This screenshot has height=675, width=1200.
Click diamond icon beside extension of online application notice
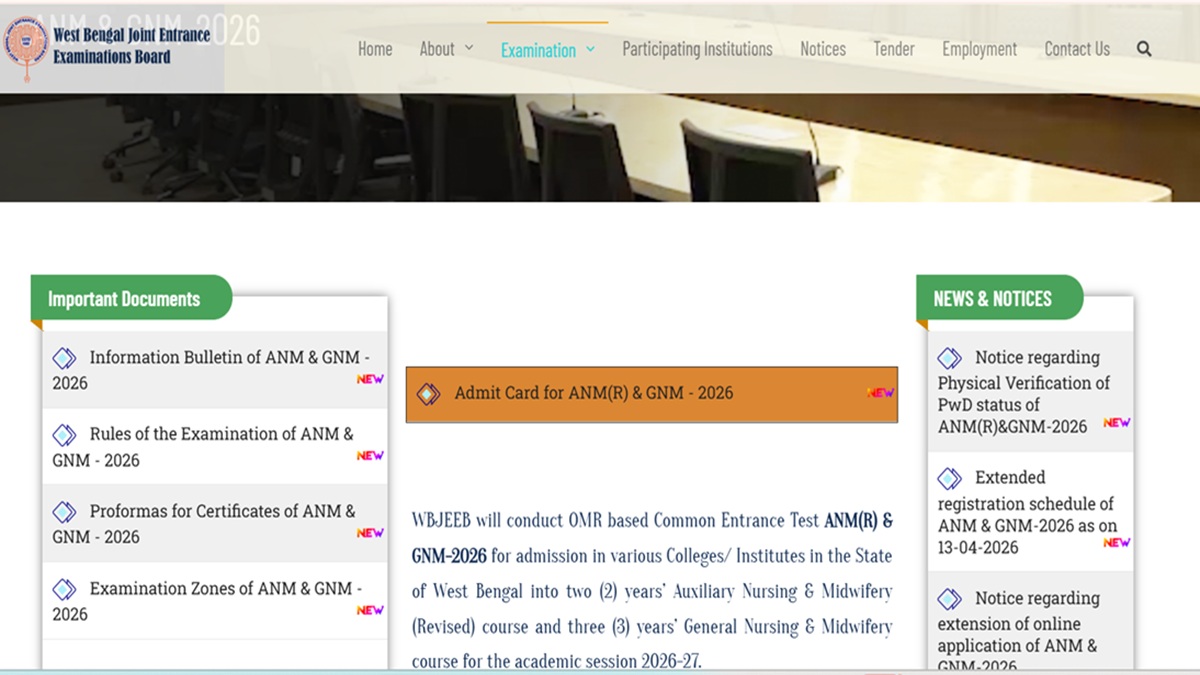click(x=949, y=599)
